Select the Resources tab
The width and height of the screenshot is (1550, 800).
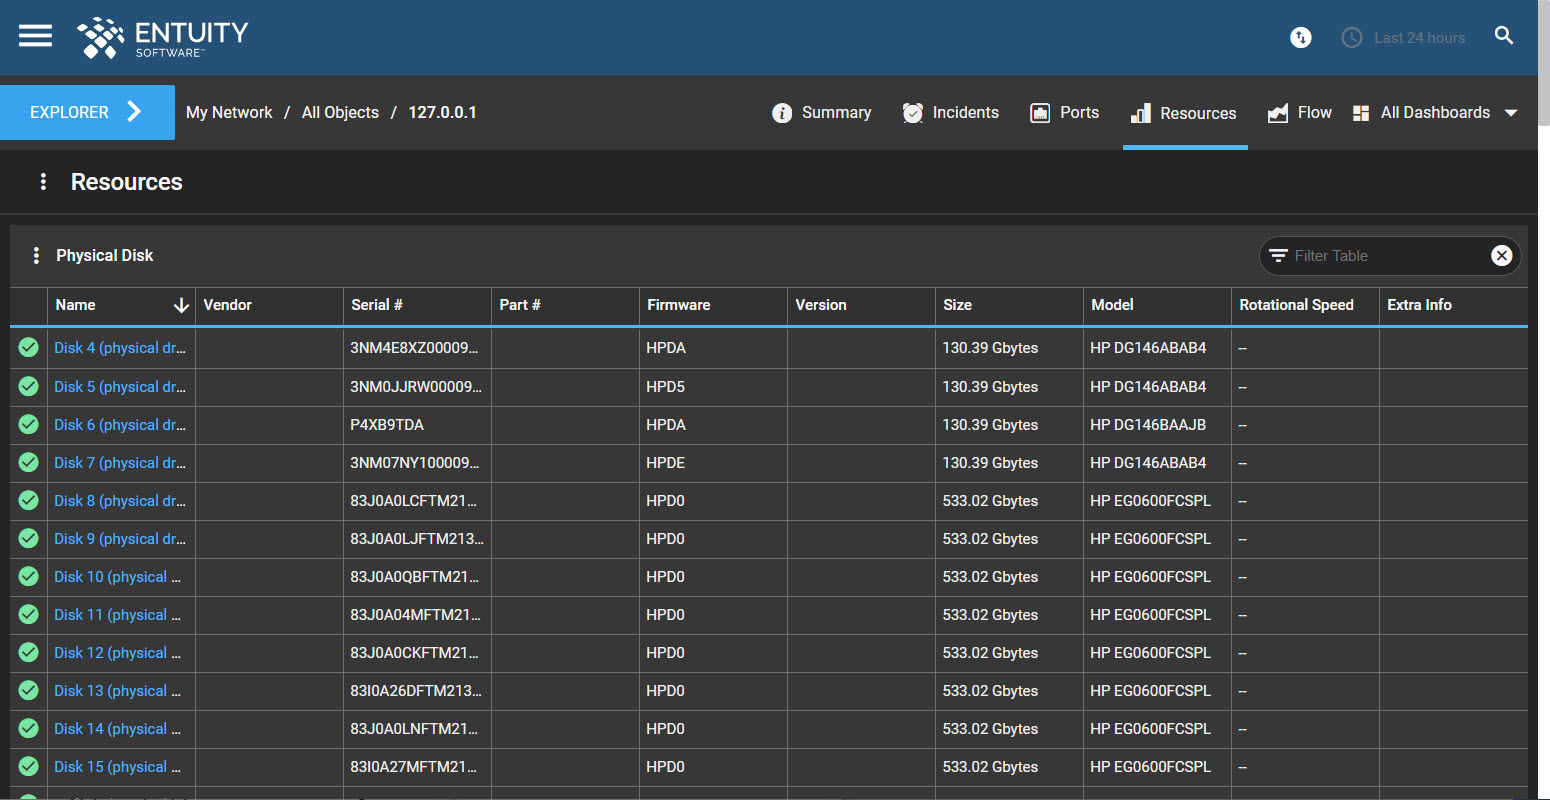[x=1185, y=113]
